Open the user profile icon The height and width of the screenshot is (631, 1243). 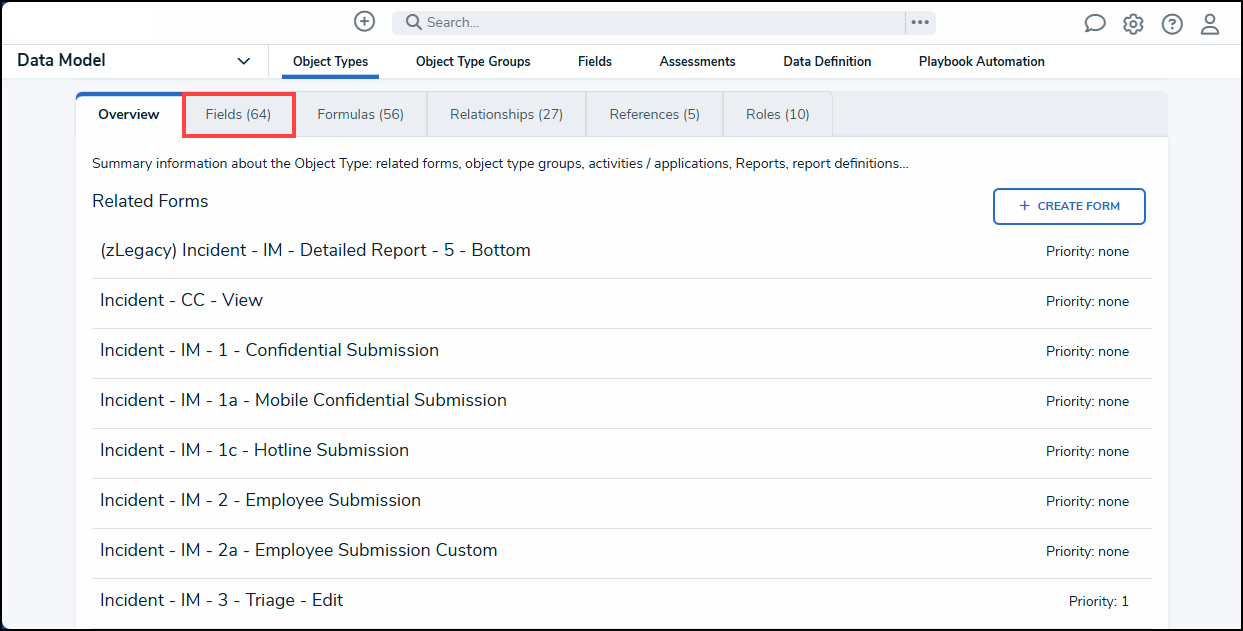[1210, 24]
